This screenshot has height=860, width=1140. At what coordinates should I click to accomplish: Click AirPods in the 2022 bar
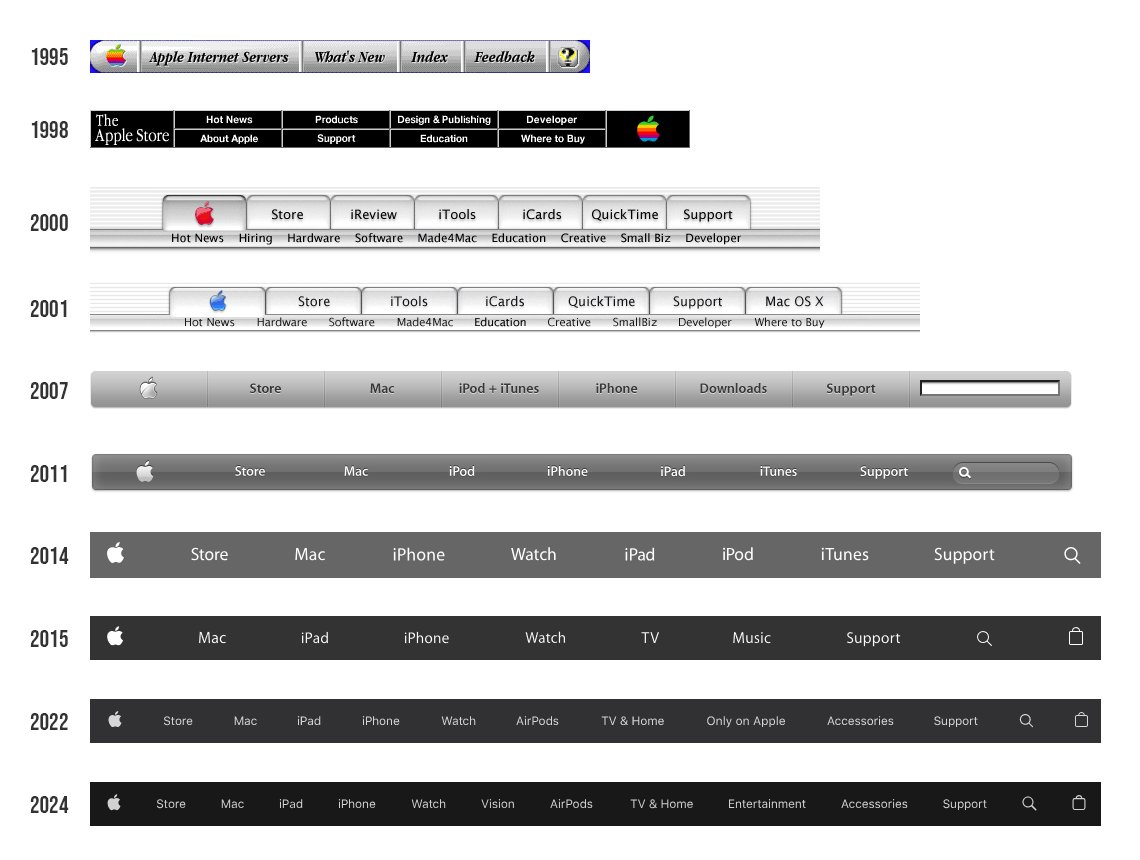(x=537, y=720)
